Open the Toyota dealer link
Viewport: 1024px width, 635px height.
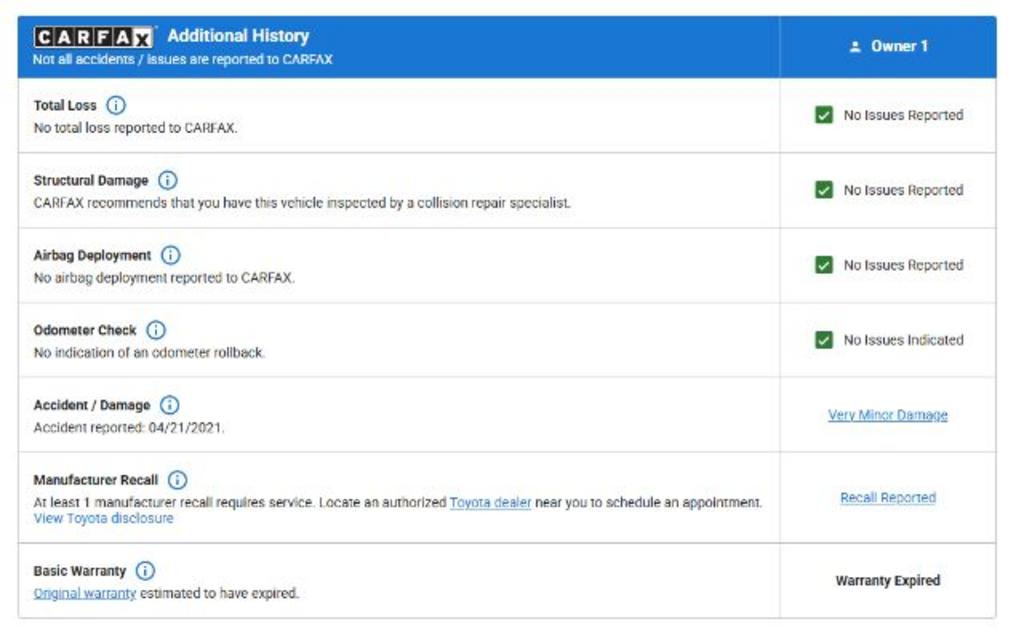tap(490, 503)
